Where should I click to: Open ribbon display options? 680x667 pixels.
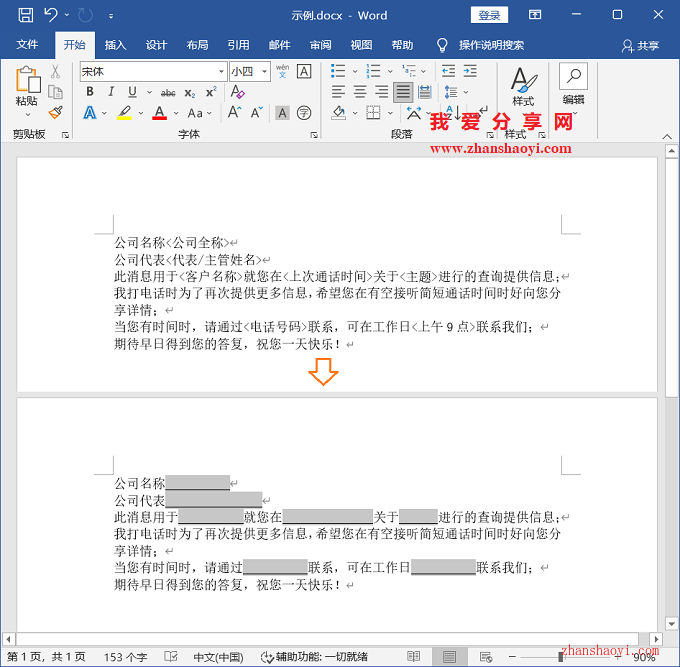(x=535, y=15)
